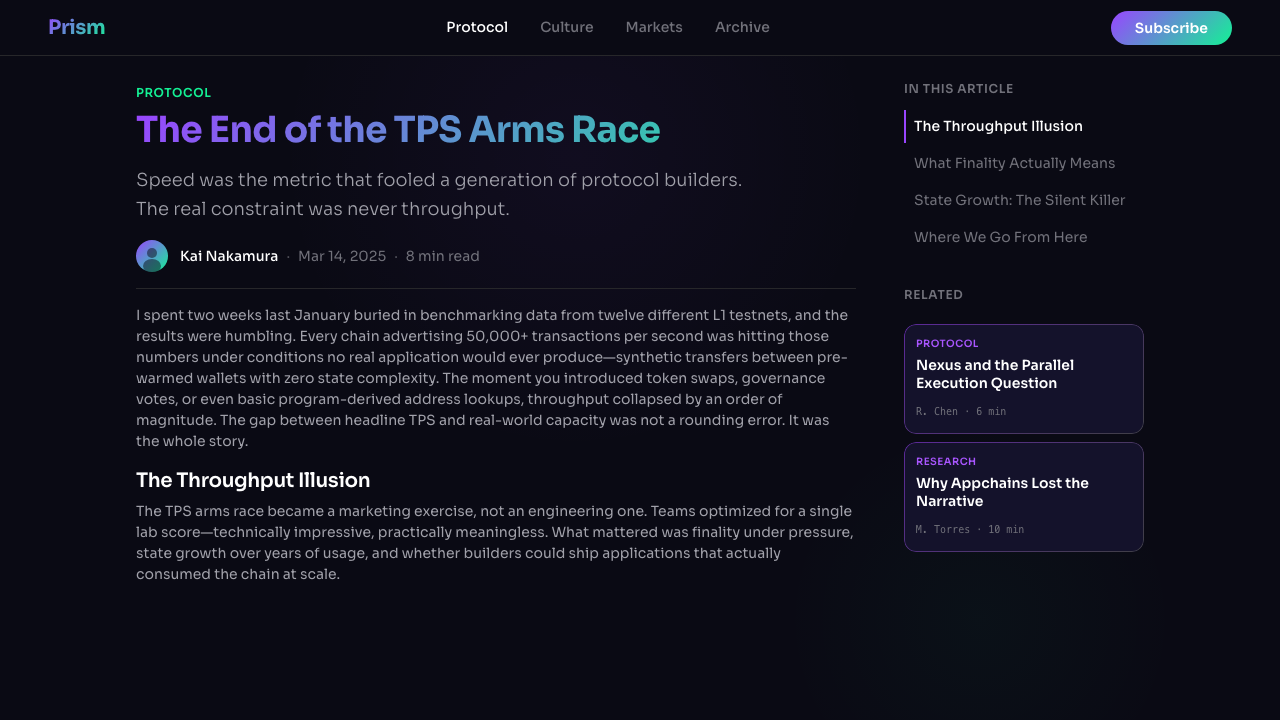
Task: Visit the Archive page
Action: tap(742, 27)
